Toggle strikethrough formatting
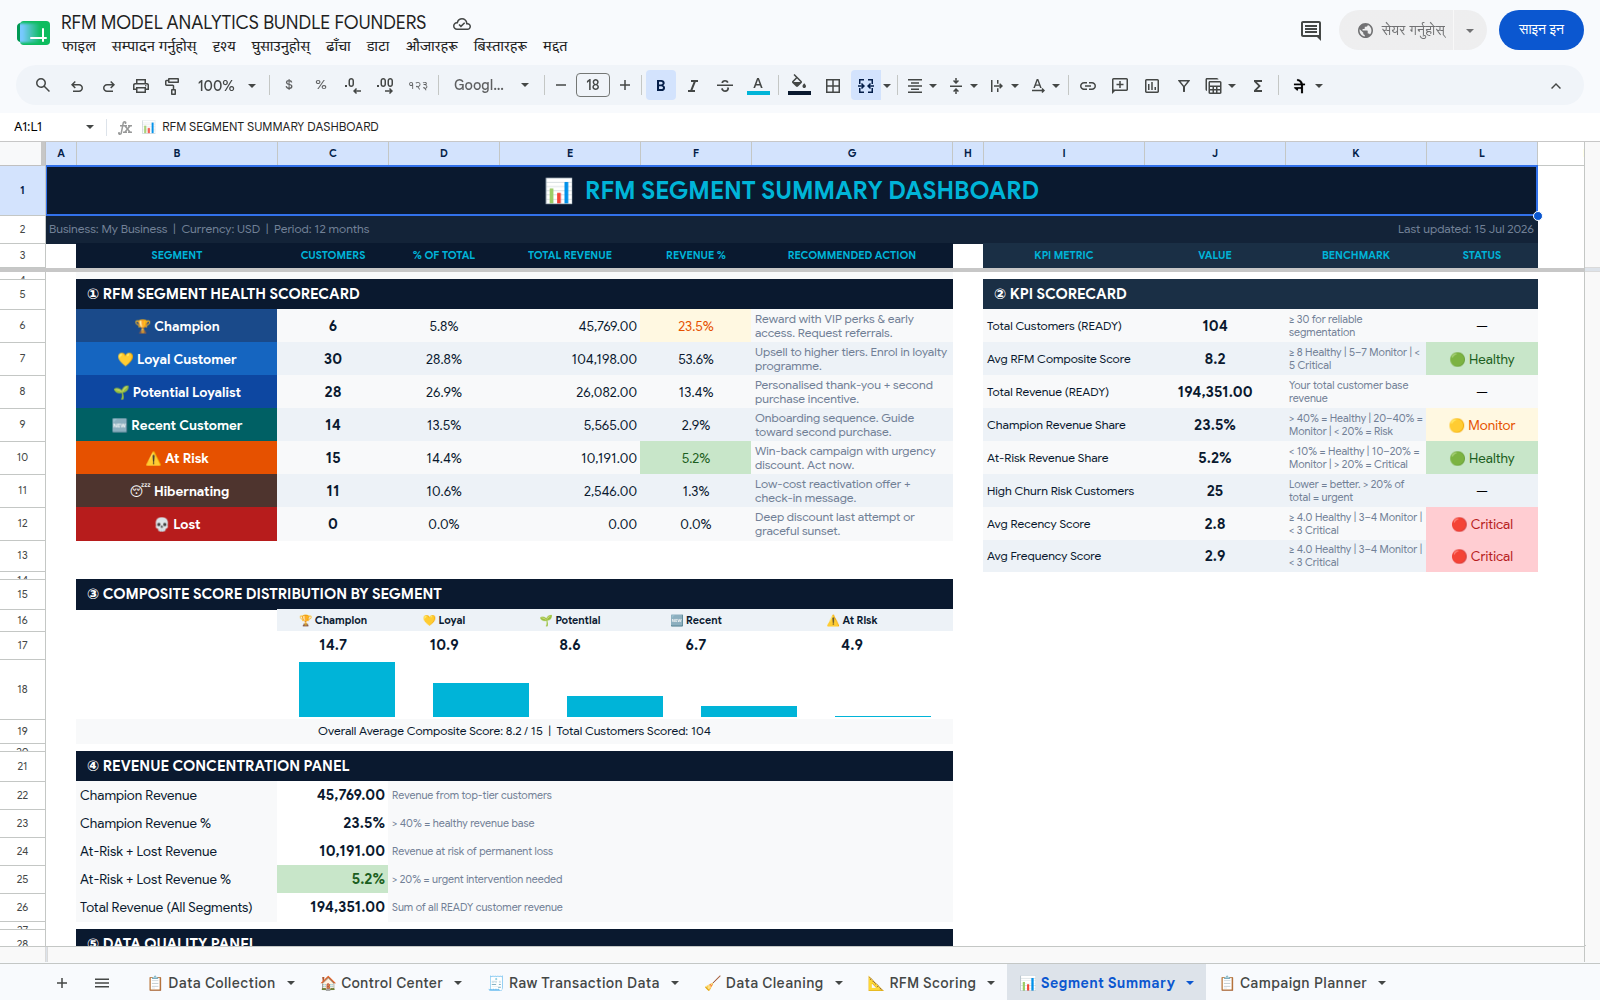The image size is (1600, 1000). pyautogui.click(x=725, y=86)
